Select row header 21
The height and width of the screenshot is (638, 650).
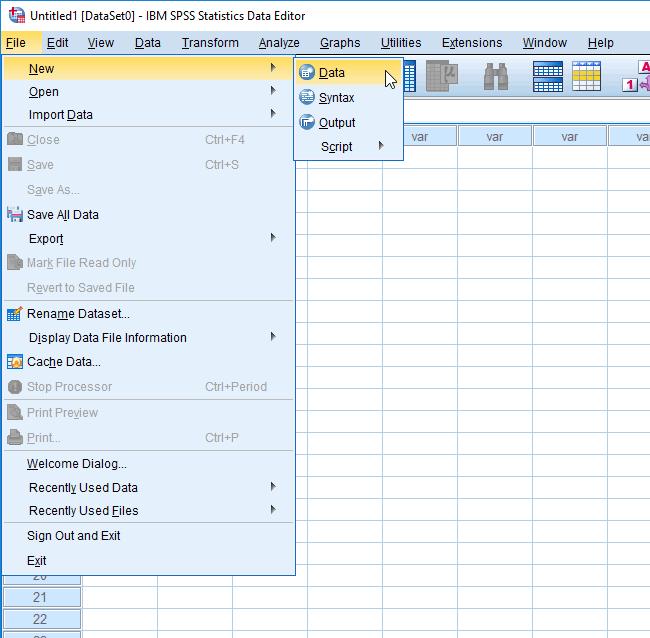[42, 597]
